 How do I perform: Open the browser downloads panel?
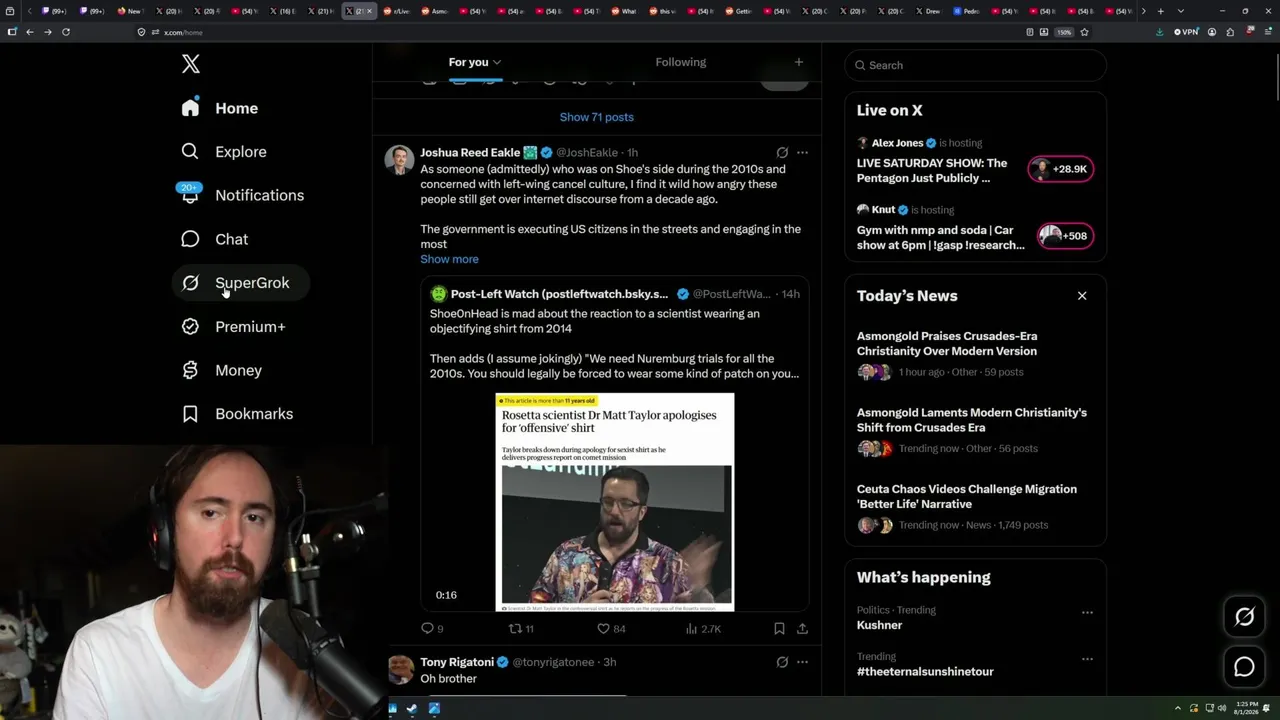point(1159,32)
